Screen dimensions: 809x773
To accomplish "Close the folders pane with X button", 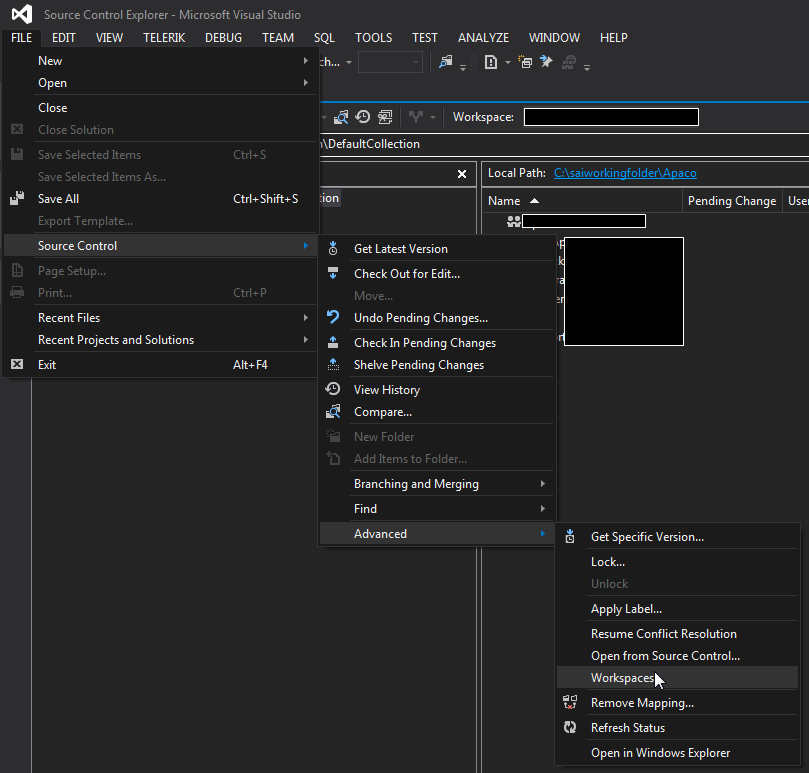I will (x=462, y=174).
